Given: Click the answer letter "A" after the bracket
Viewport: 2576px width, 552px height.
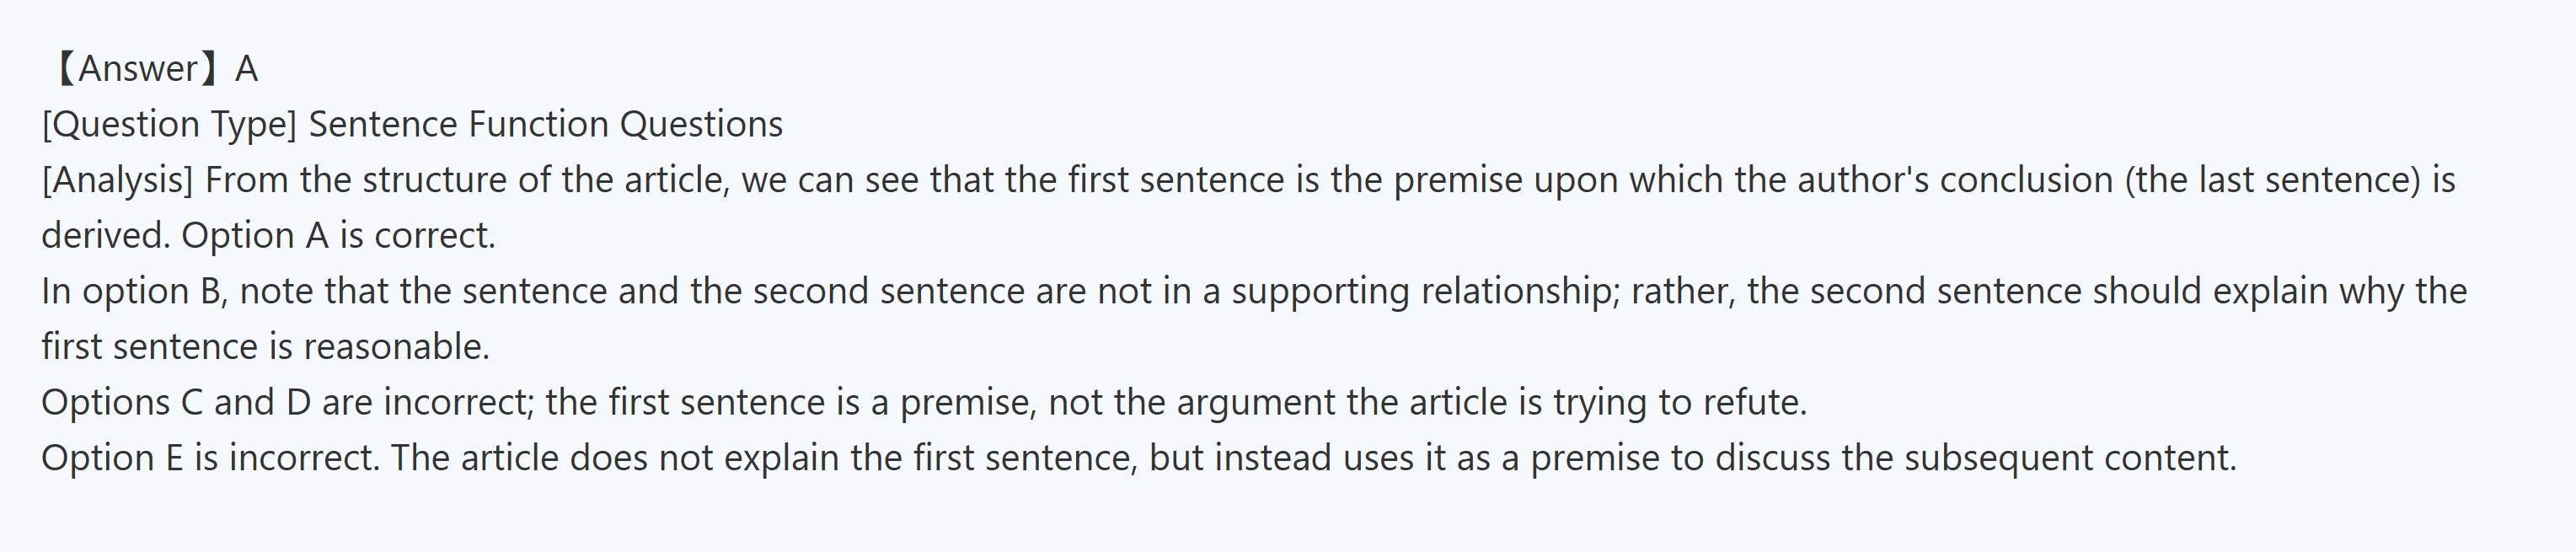Looking at the screenshot, I should (246, 69).
